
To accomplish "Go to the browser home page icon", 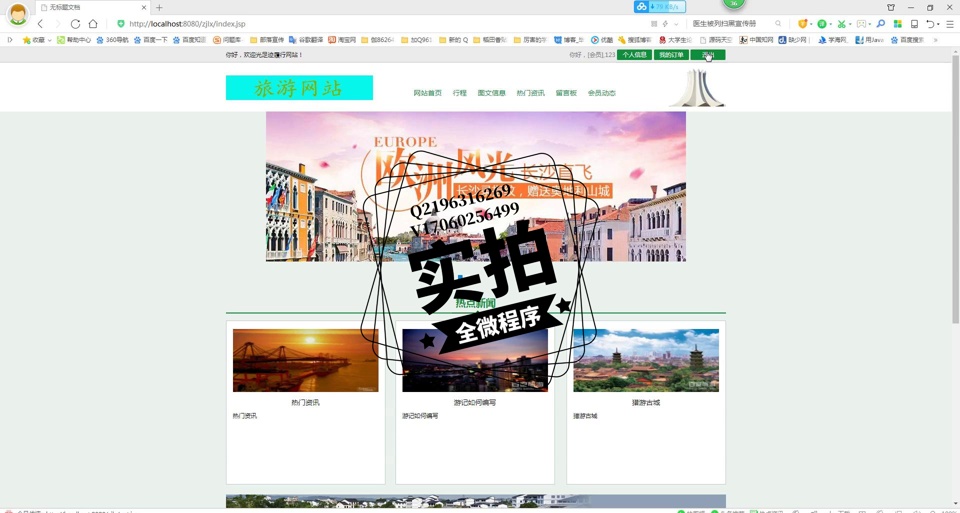I will pyautogui.click(x=93, y=24).
